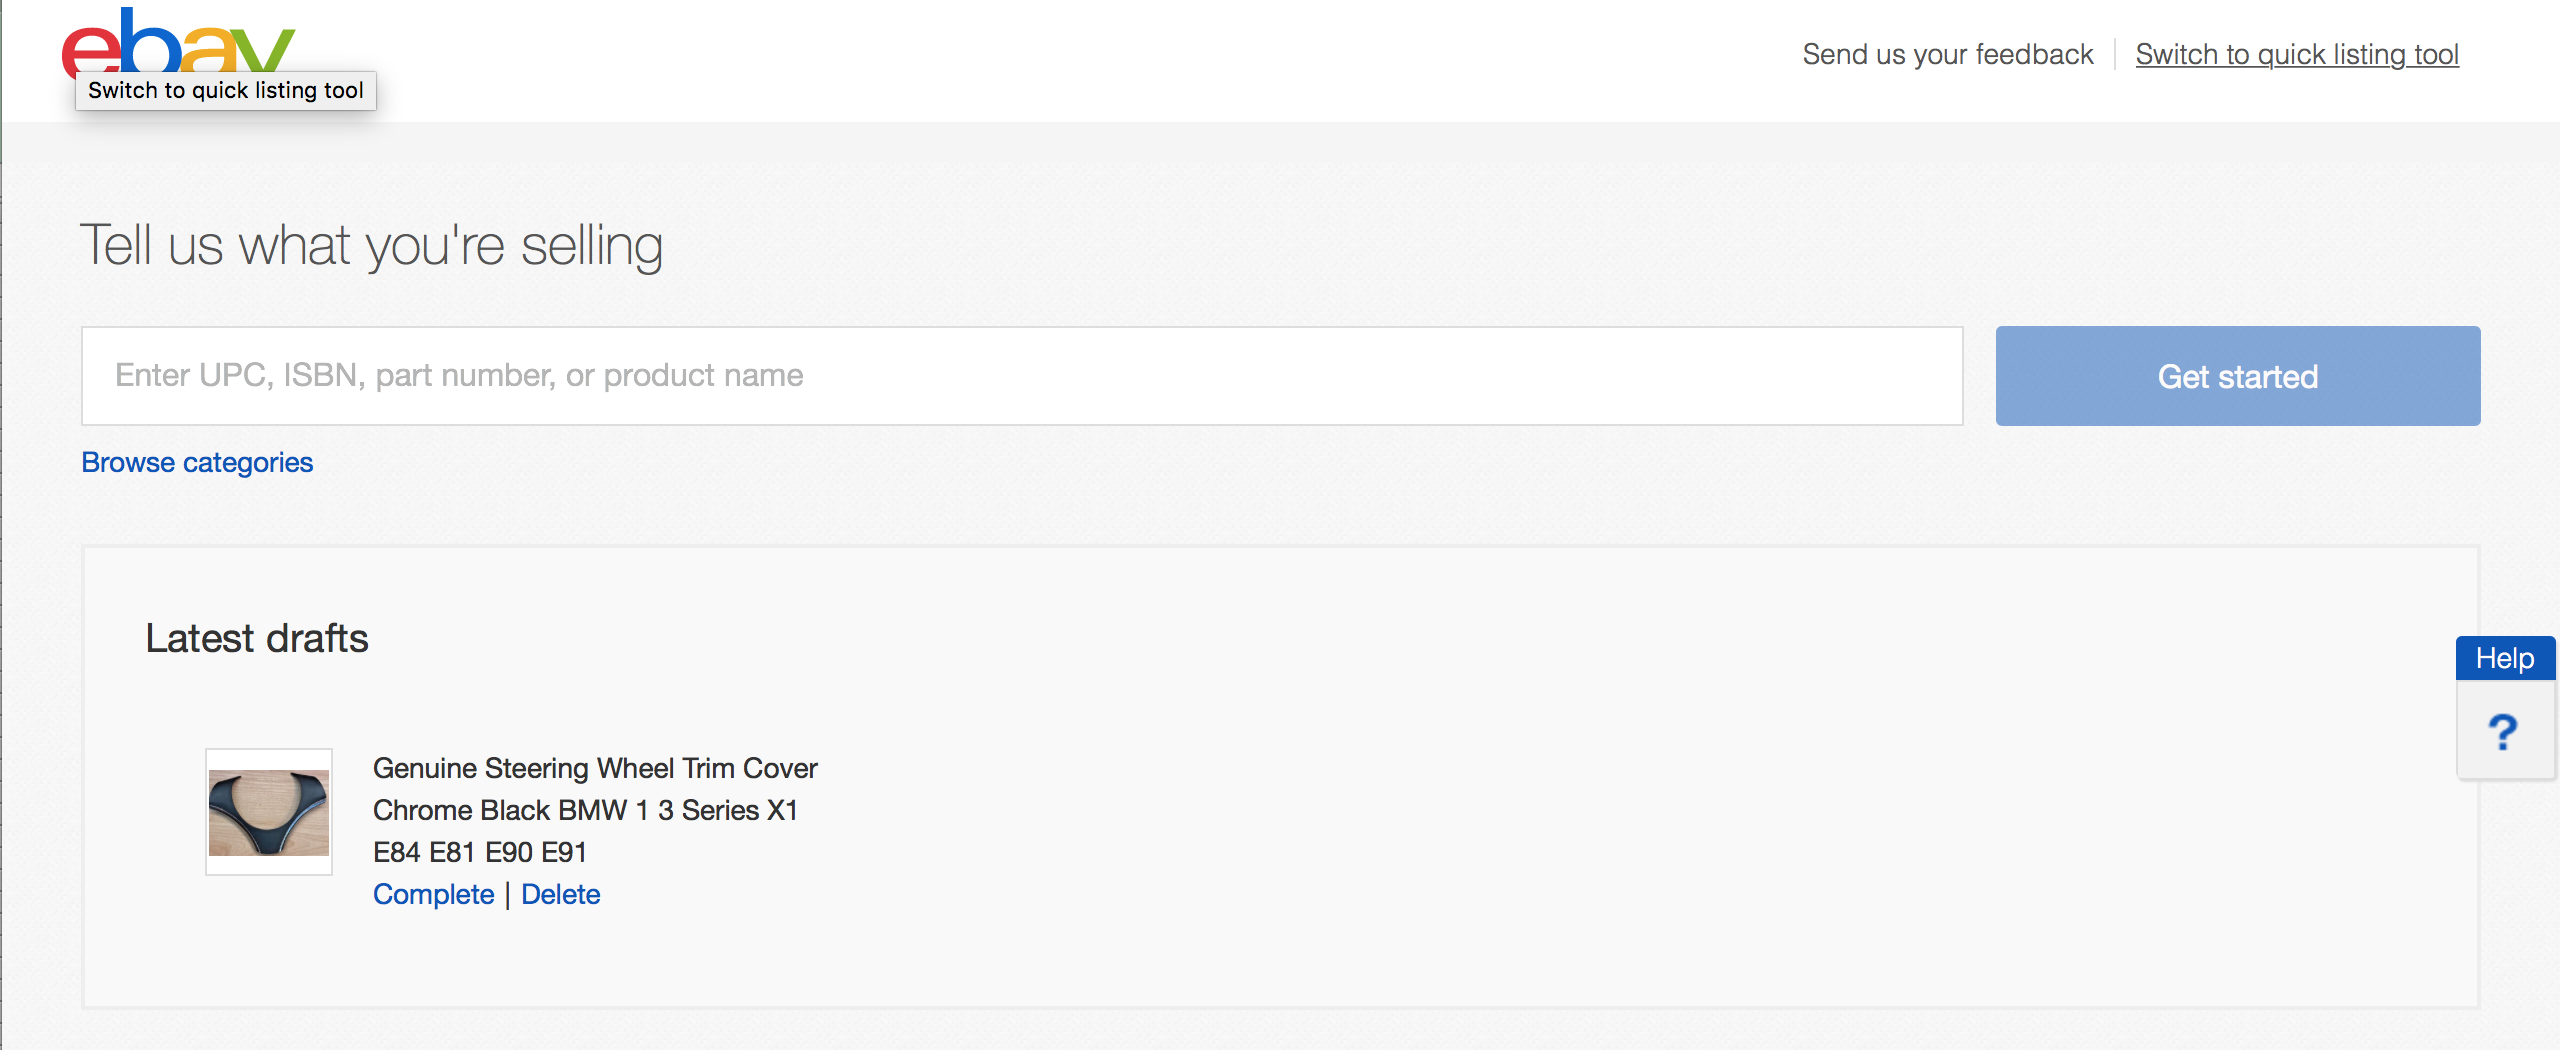Focus the UPC, ISBN, or product name field
2560x1050 pixels.
(x=1021, y=376)
